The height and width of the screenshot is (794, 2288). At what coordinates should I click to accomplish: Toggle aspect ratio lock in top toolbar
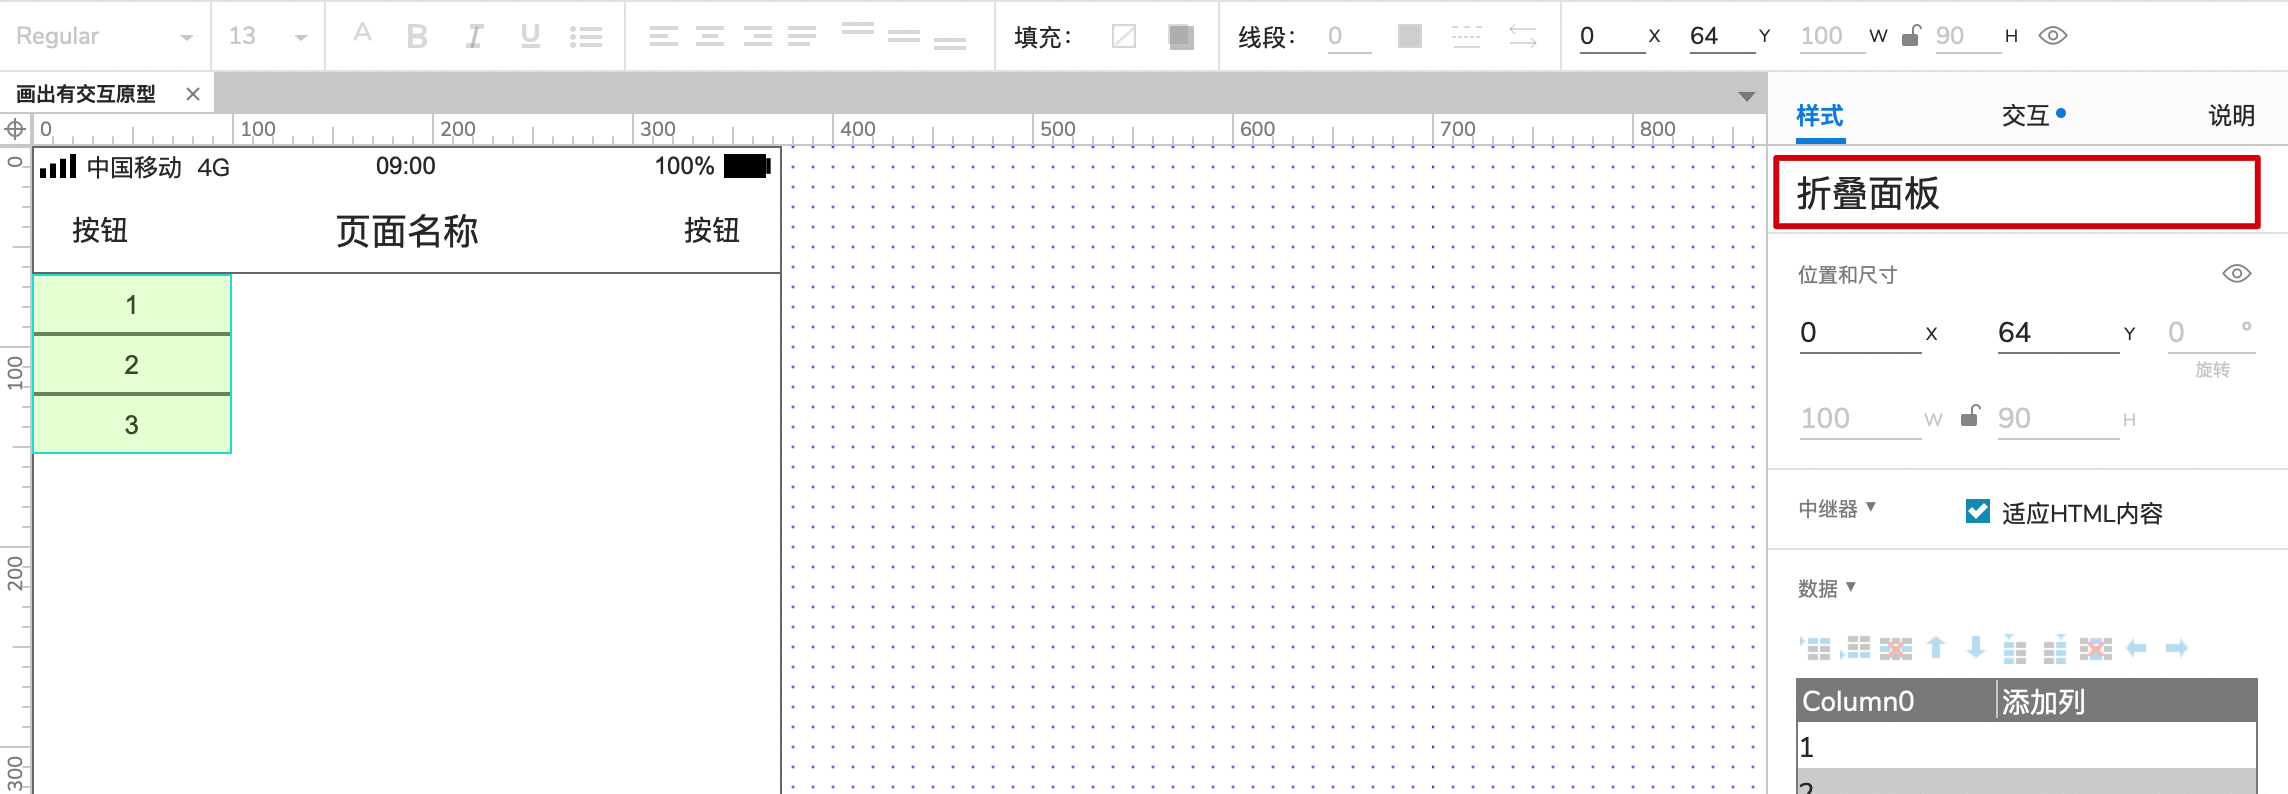(x=1911, y=36)
